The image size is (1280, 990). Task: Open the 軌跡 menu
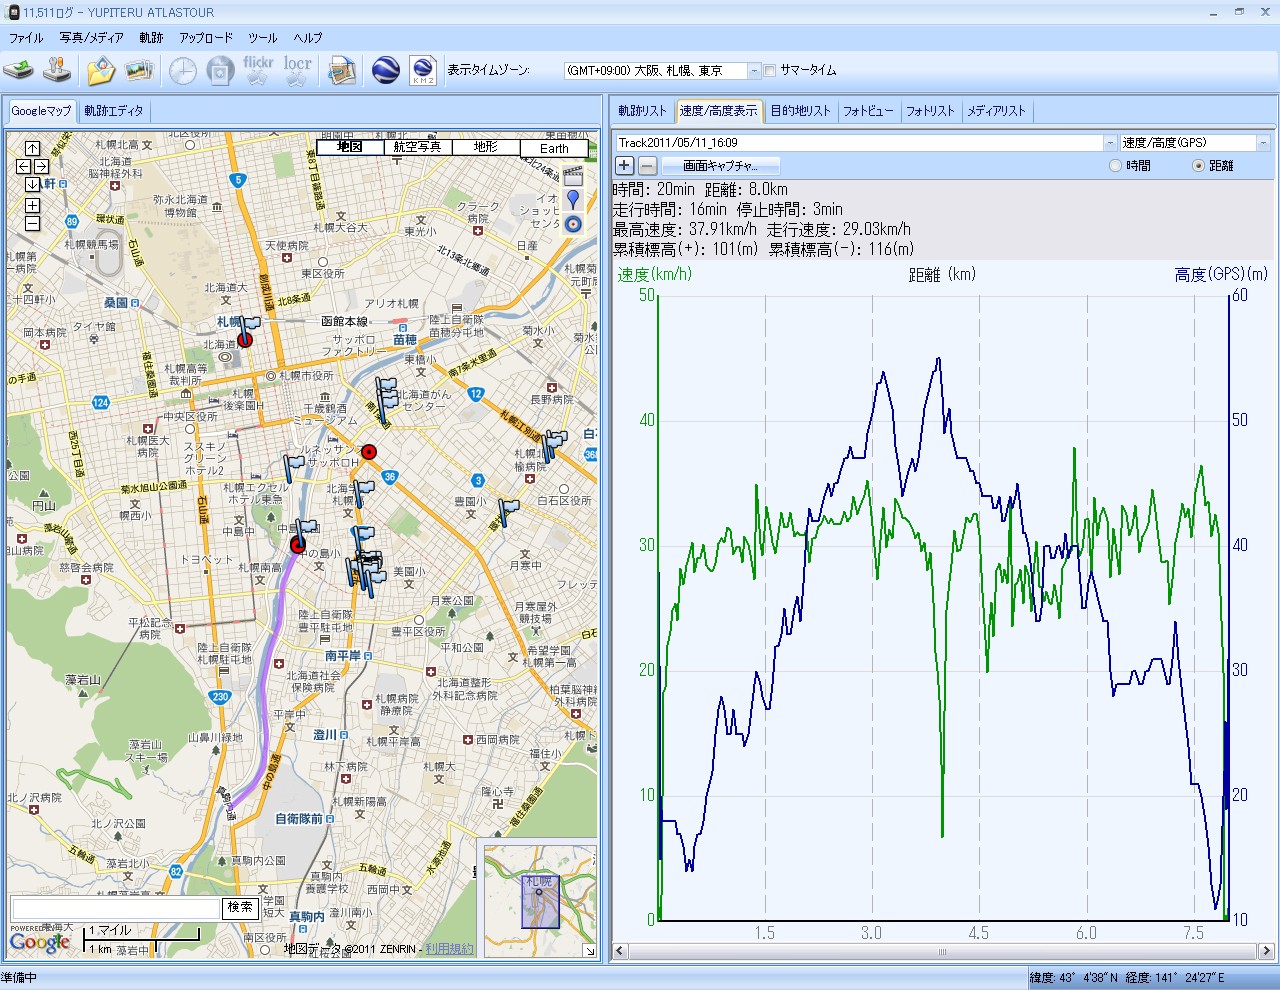pyautogui.click(x=151, y=38)
